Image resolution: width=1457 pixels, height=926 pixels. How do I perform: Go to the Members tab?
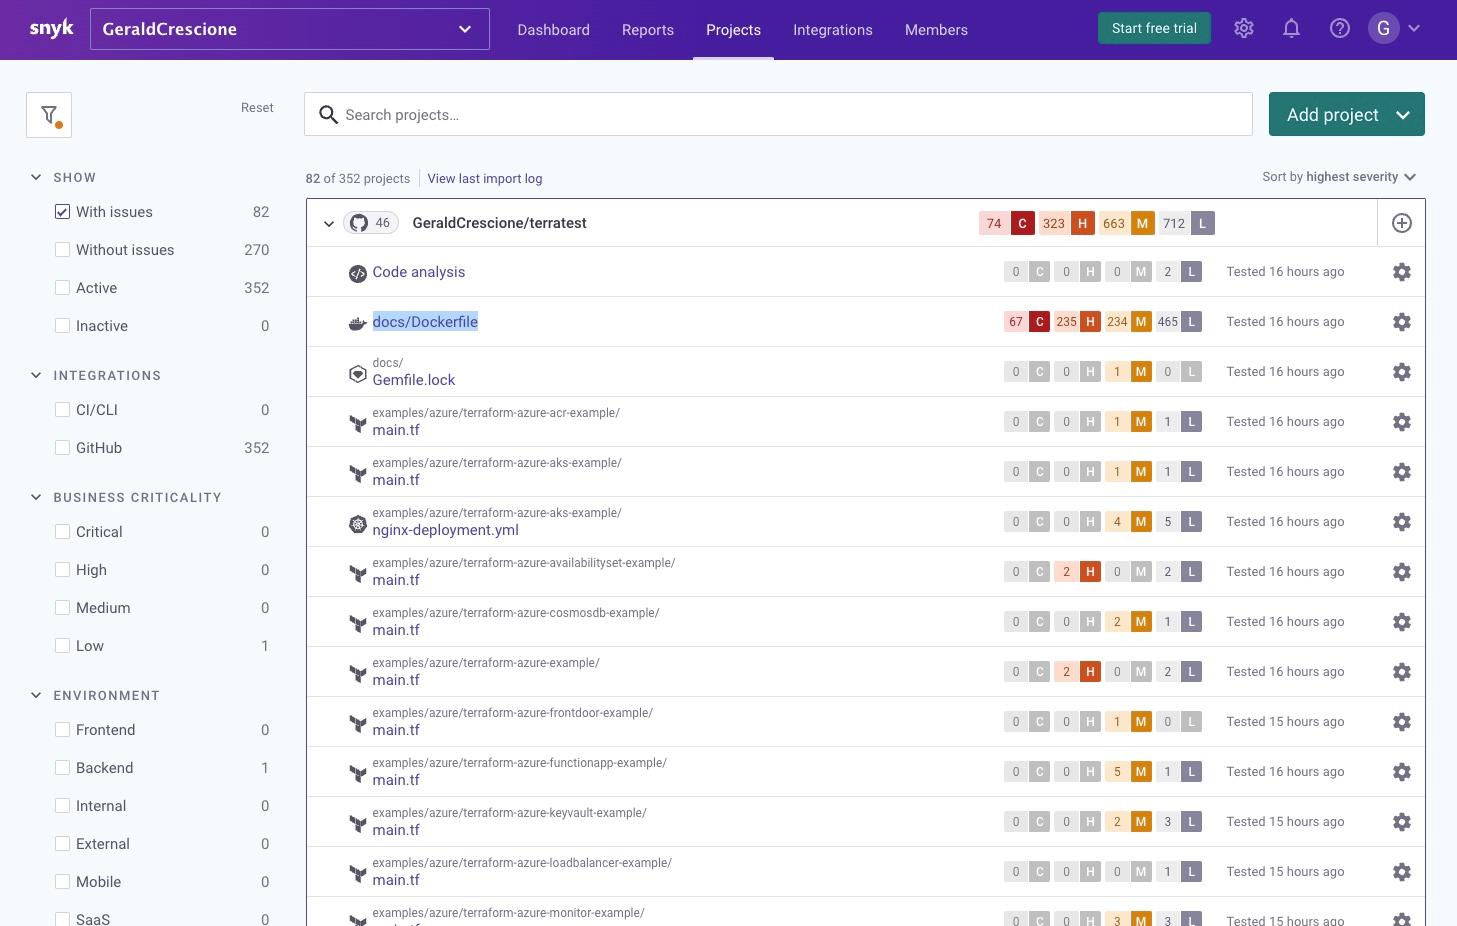click(936, 30)
